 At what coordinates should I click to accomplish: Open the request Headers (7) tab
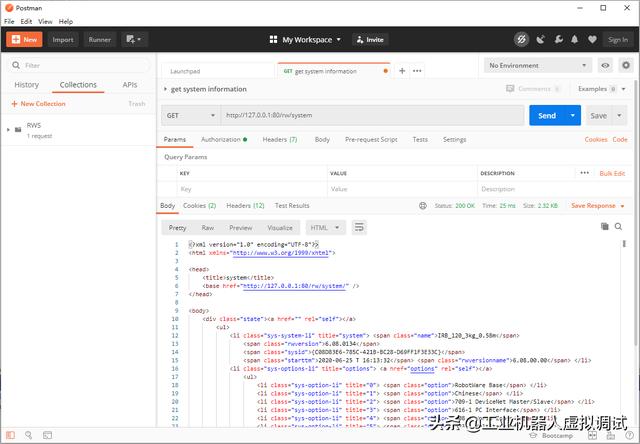(280, 139)
